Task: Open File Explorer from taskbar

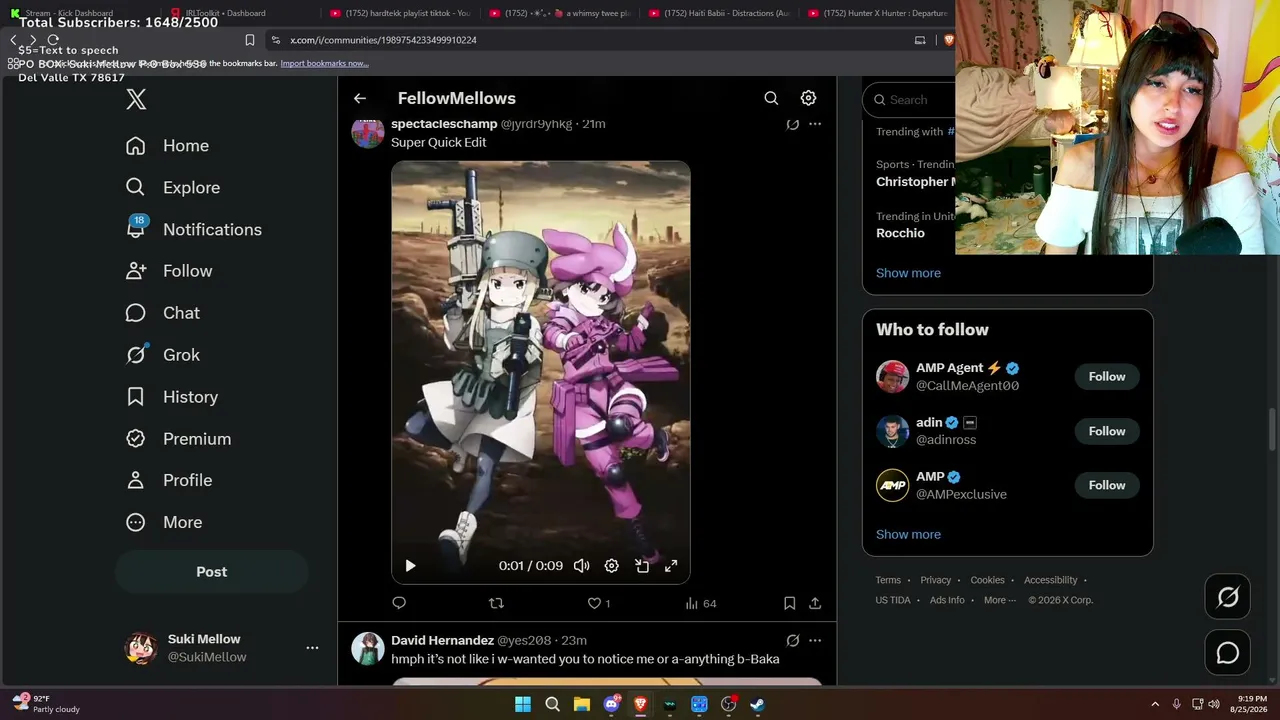Action: coord(581,704)
